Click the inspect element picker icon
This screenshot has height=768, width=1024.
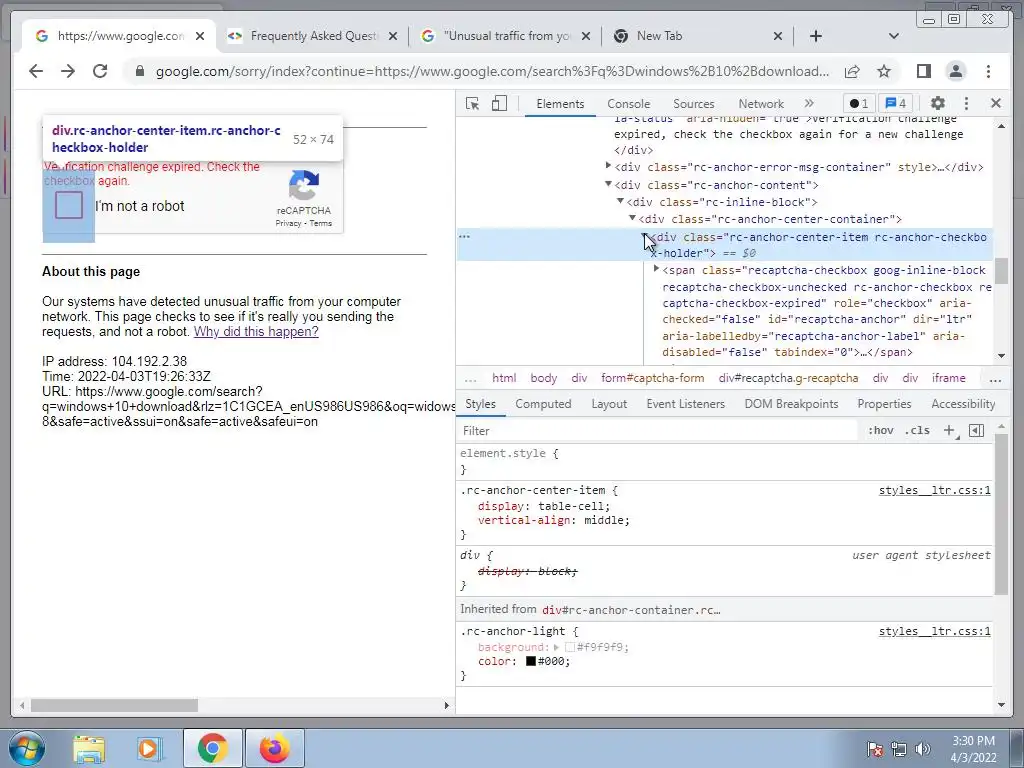[472, 104]
